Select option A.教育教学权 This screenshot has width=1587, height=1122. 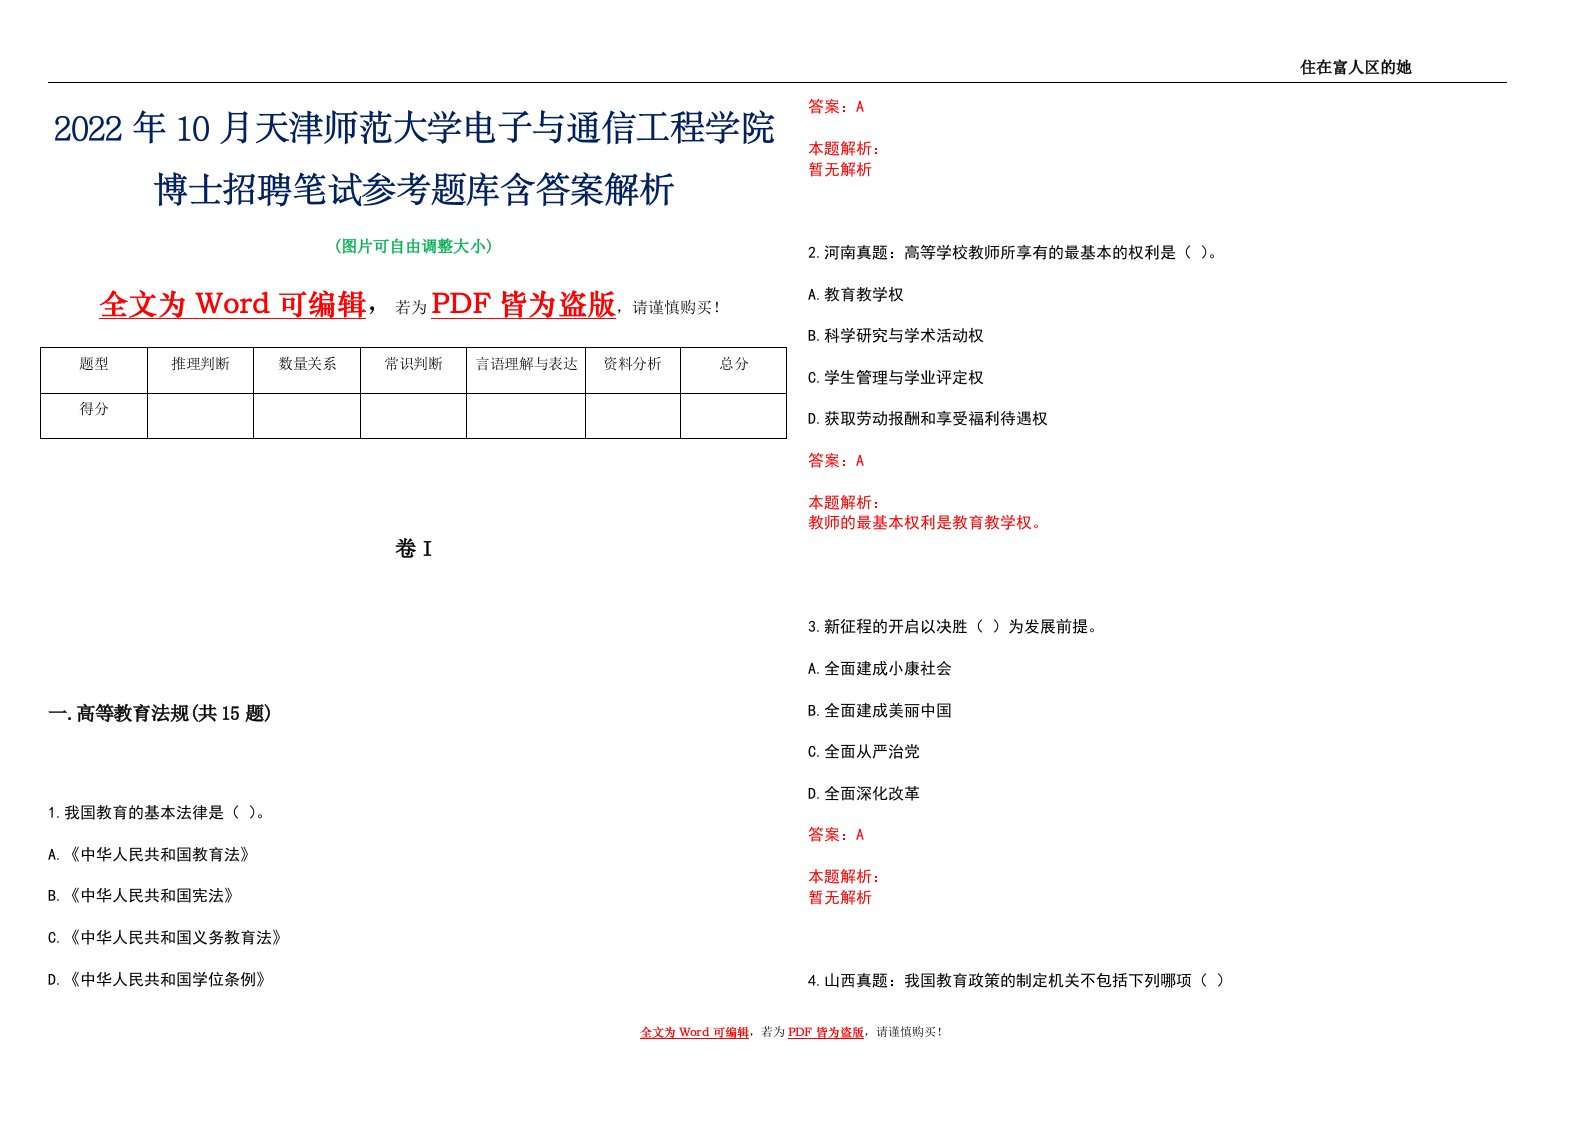(856, 294)
